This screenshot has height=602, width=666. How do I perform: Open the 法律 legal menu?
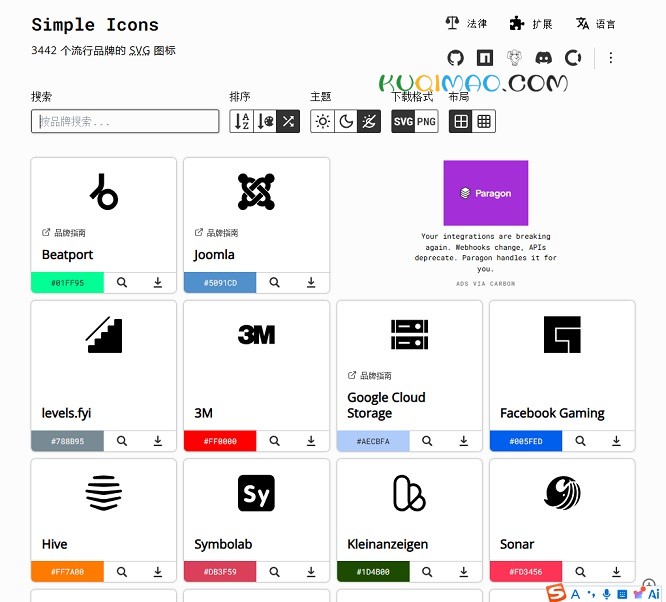point(466,23)
